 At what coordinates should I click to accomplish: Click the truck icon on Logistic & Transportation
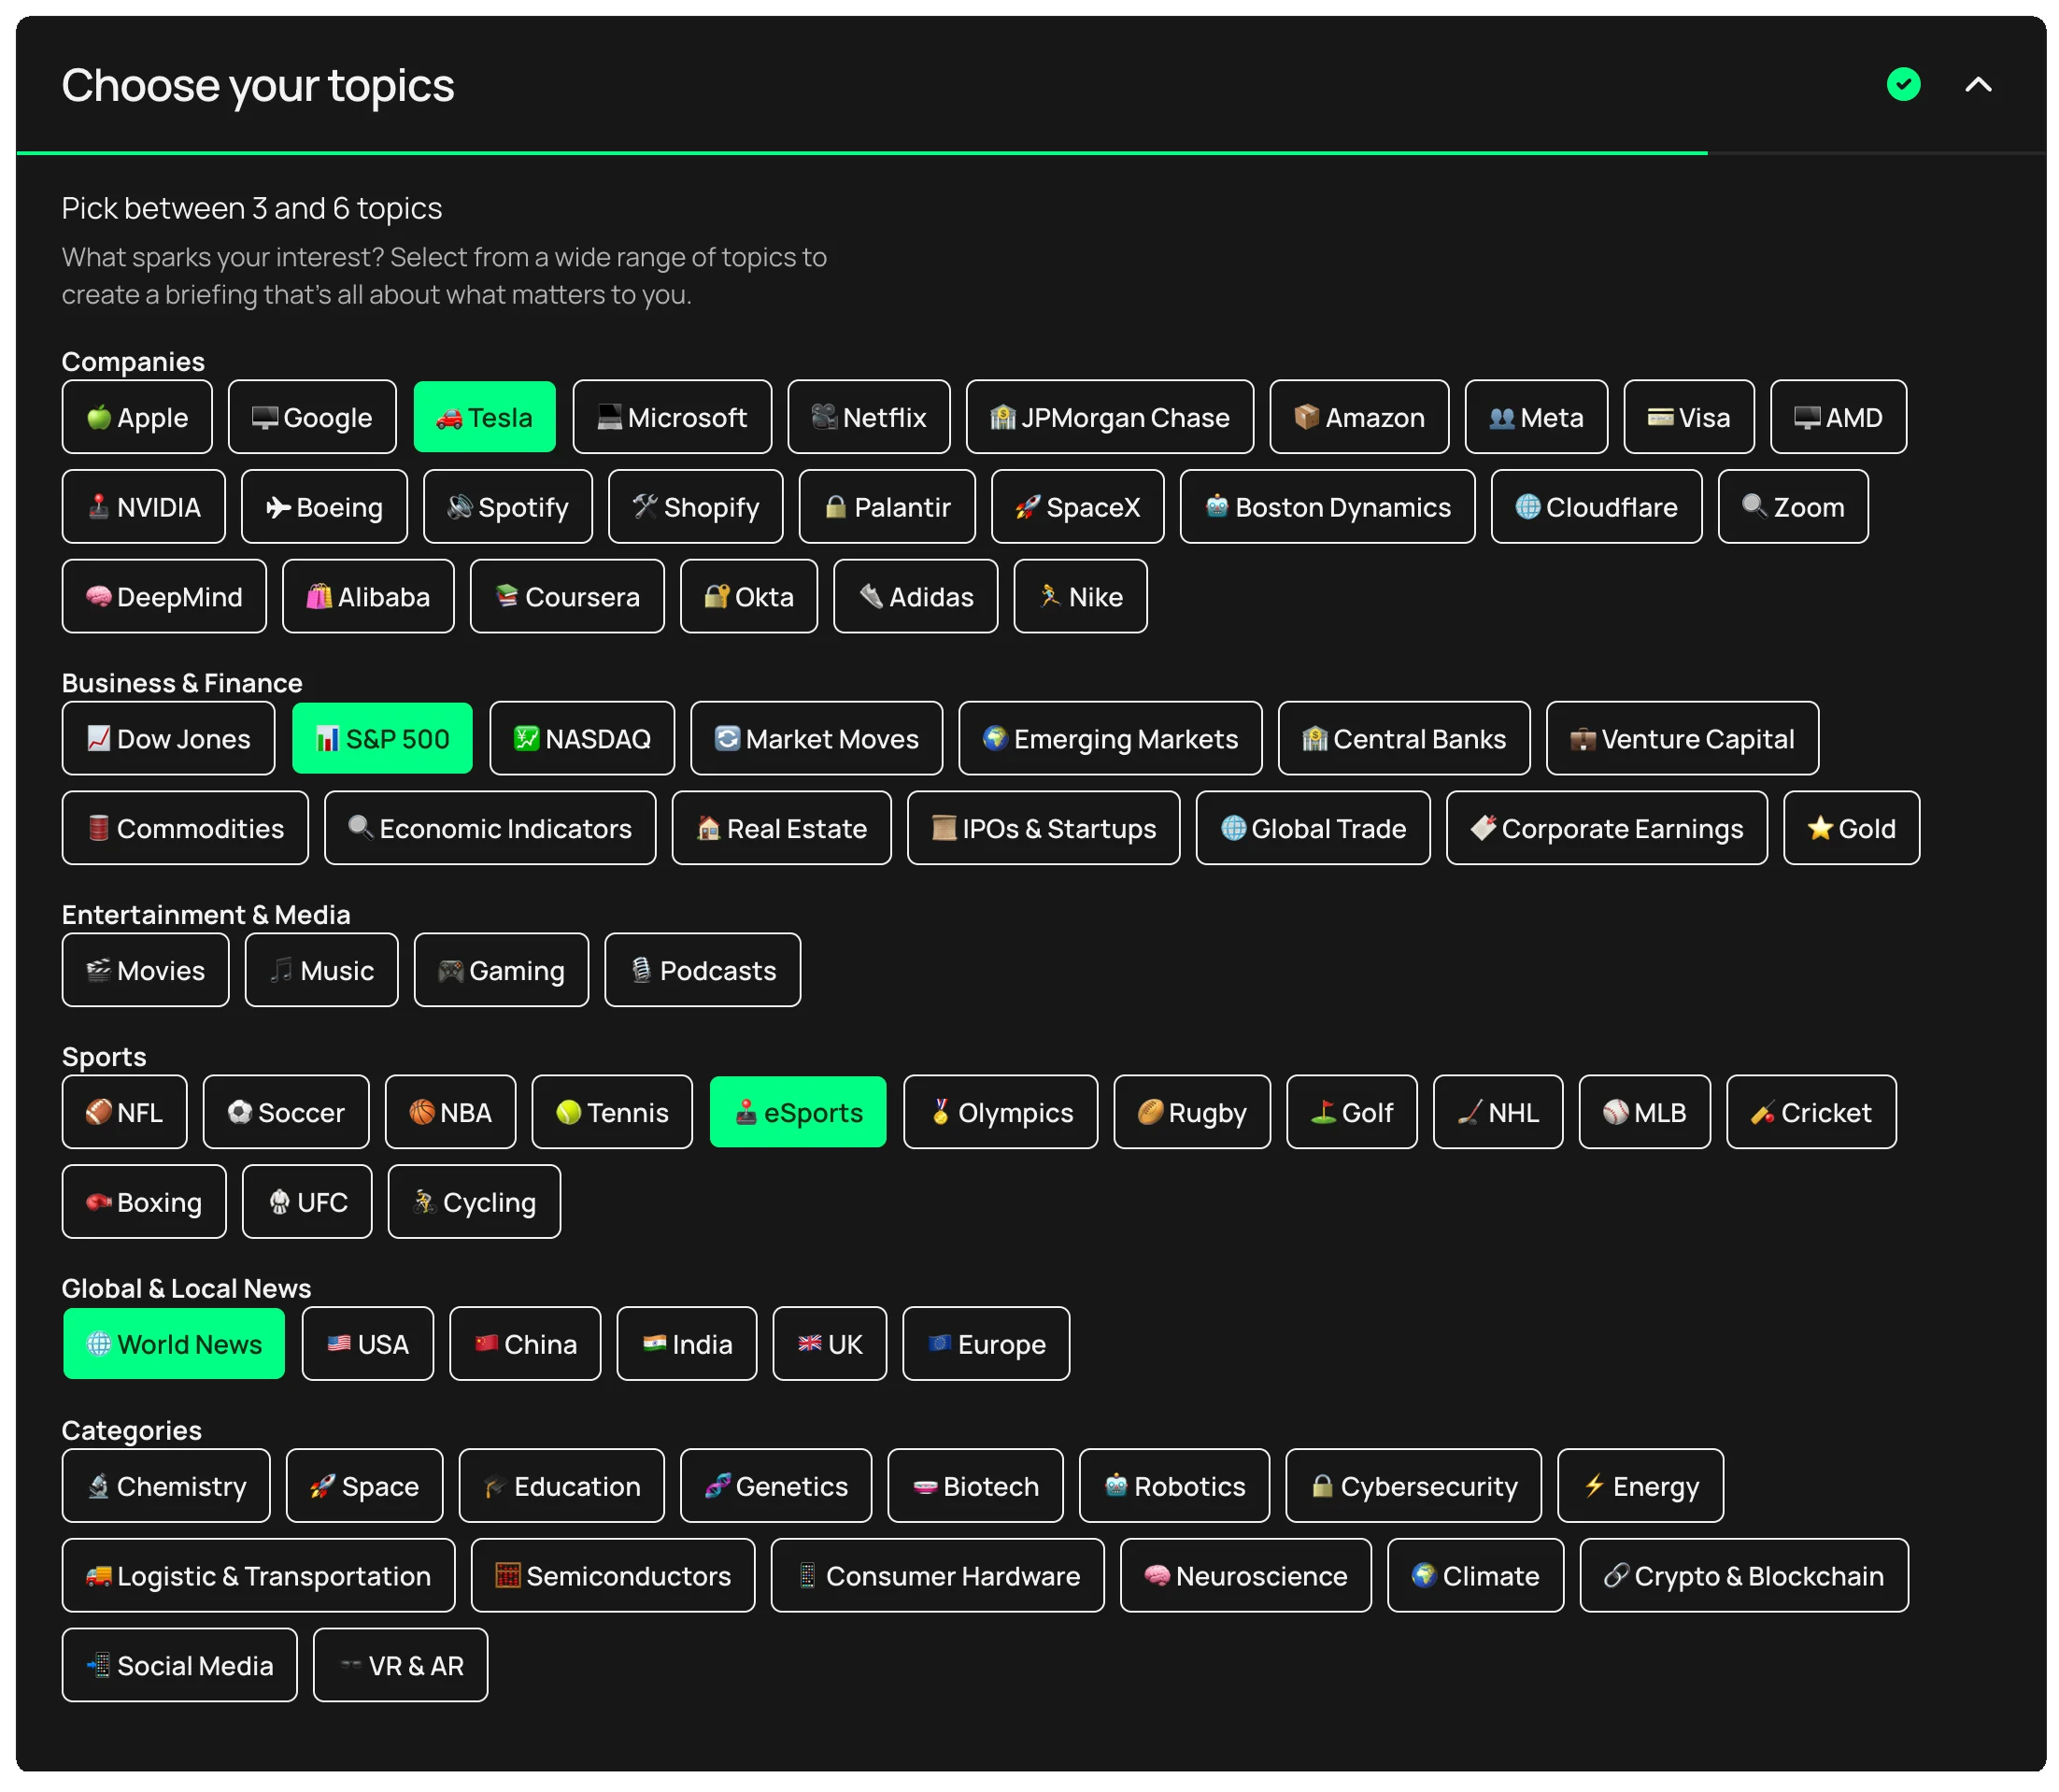pyautogui.click(x=98, y=1576)
